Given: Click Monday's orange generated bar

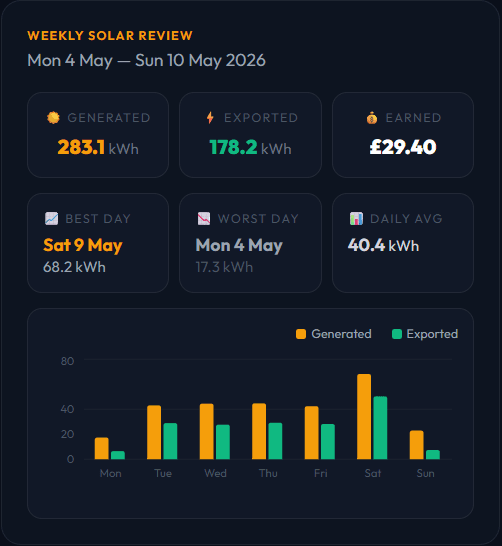Looking at the screenshot, I should [102, 448].
